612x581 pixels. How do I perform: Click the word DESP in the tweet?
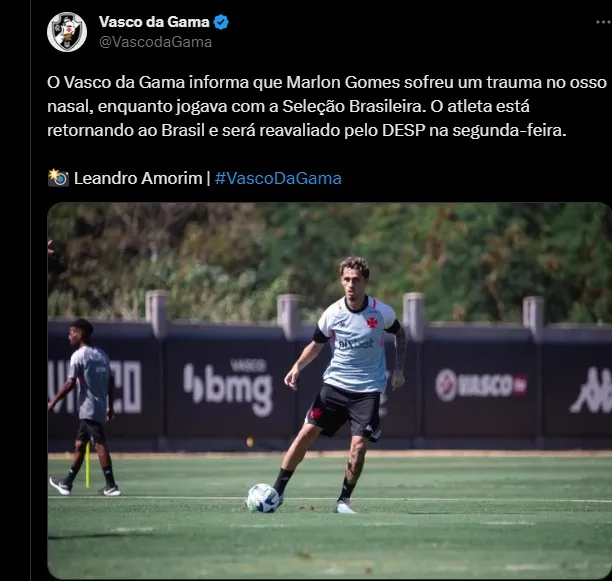[x=403, y=130]
